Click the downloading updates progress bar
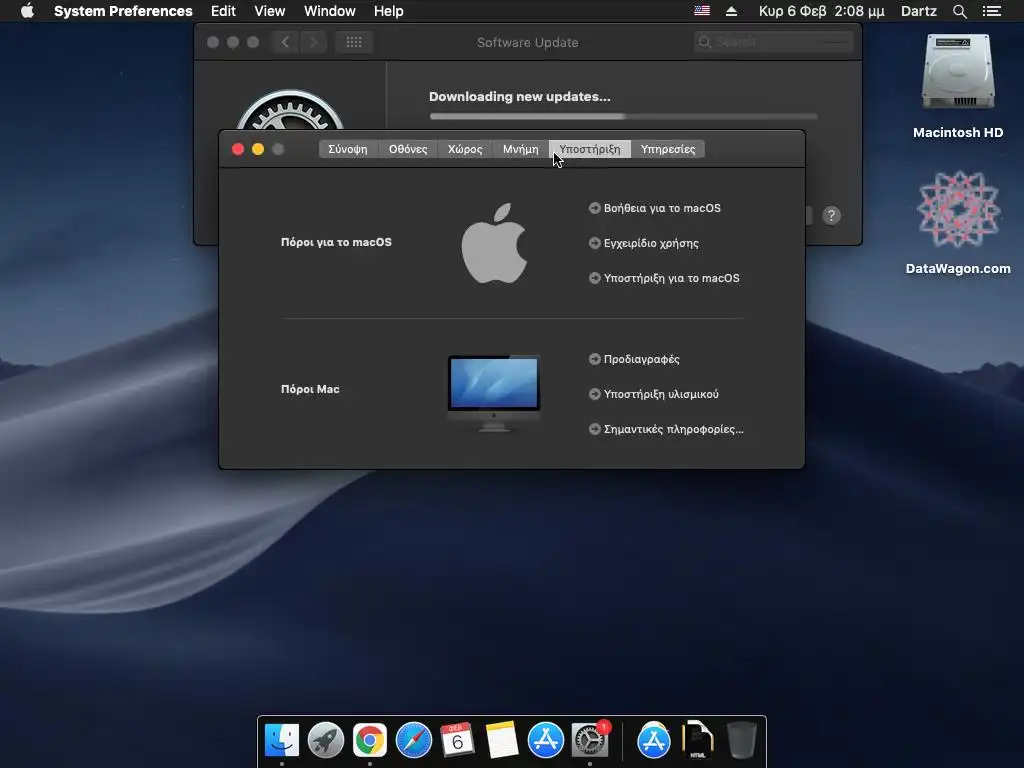This screenshot has height=768, width=1024. 623,116
